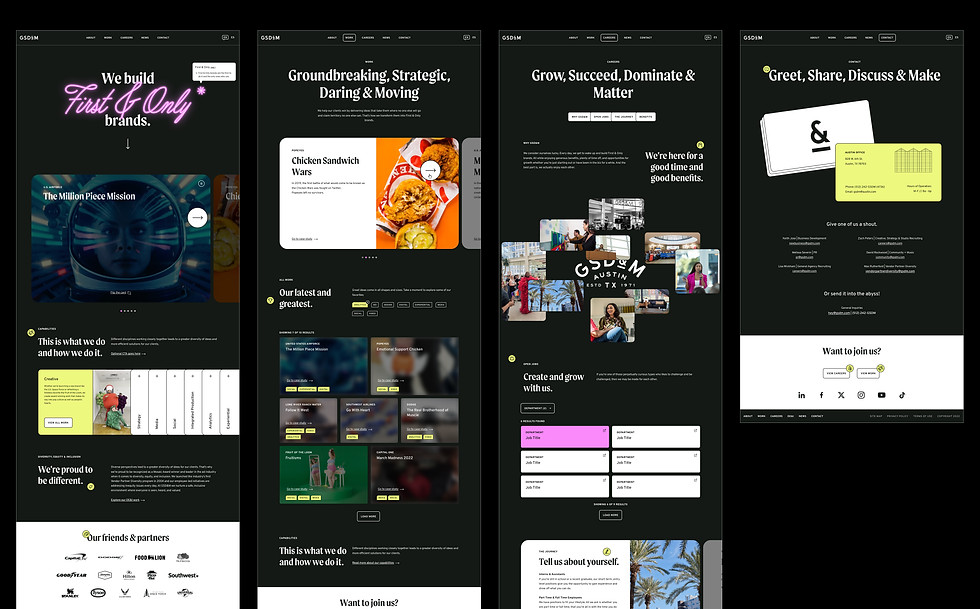
Task: Click carousel dots below Chicken Sandwich Wars card
Action: 369,257
